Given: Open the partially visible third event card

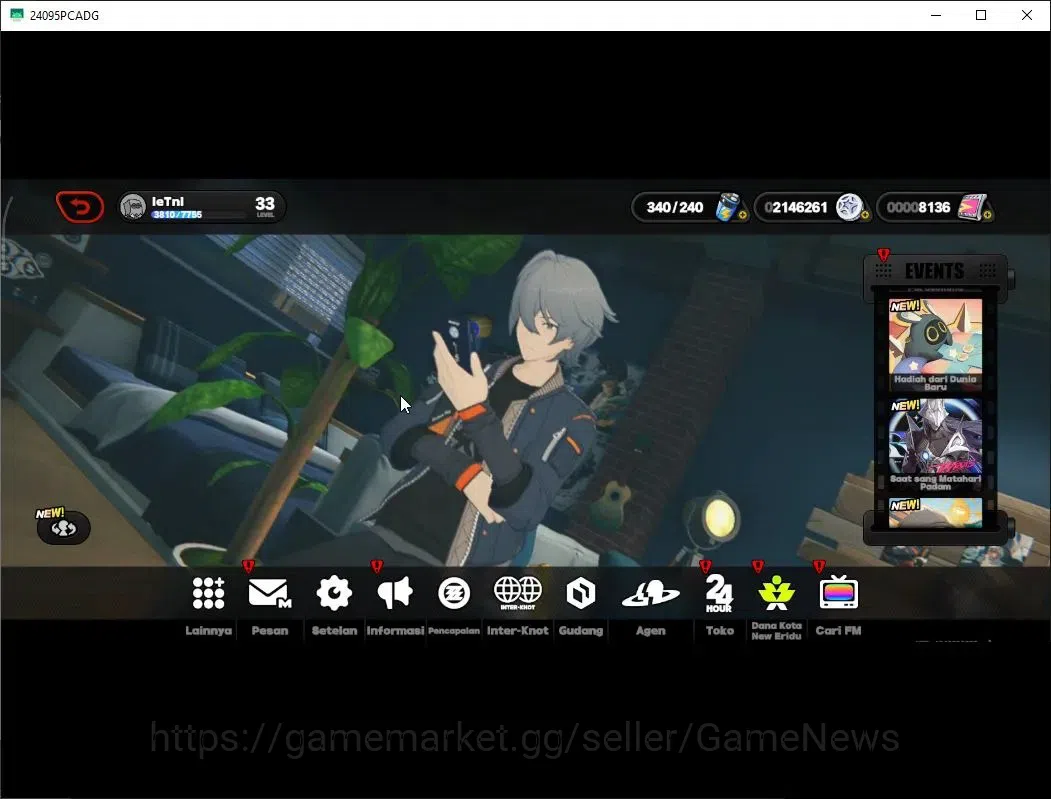Looking at the screenshot, I should point(935,513).
